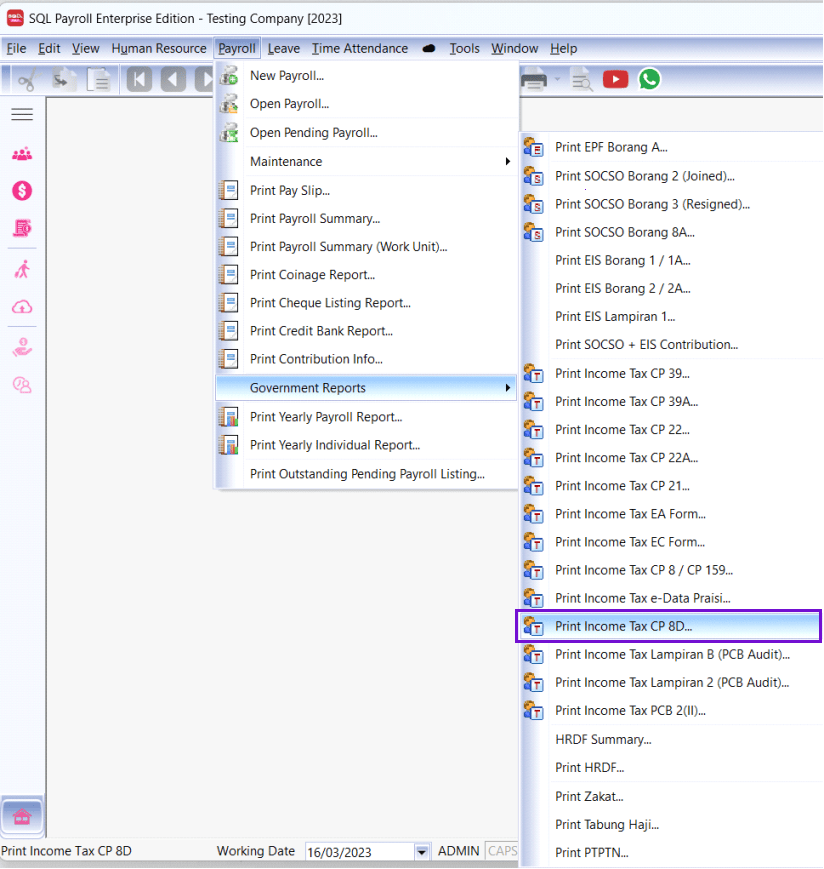Select Print EPF Borang A
The height and width of the screenshot is (869, 824).
click(611, 147)
